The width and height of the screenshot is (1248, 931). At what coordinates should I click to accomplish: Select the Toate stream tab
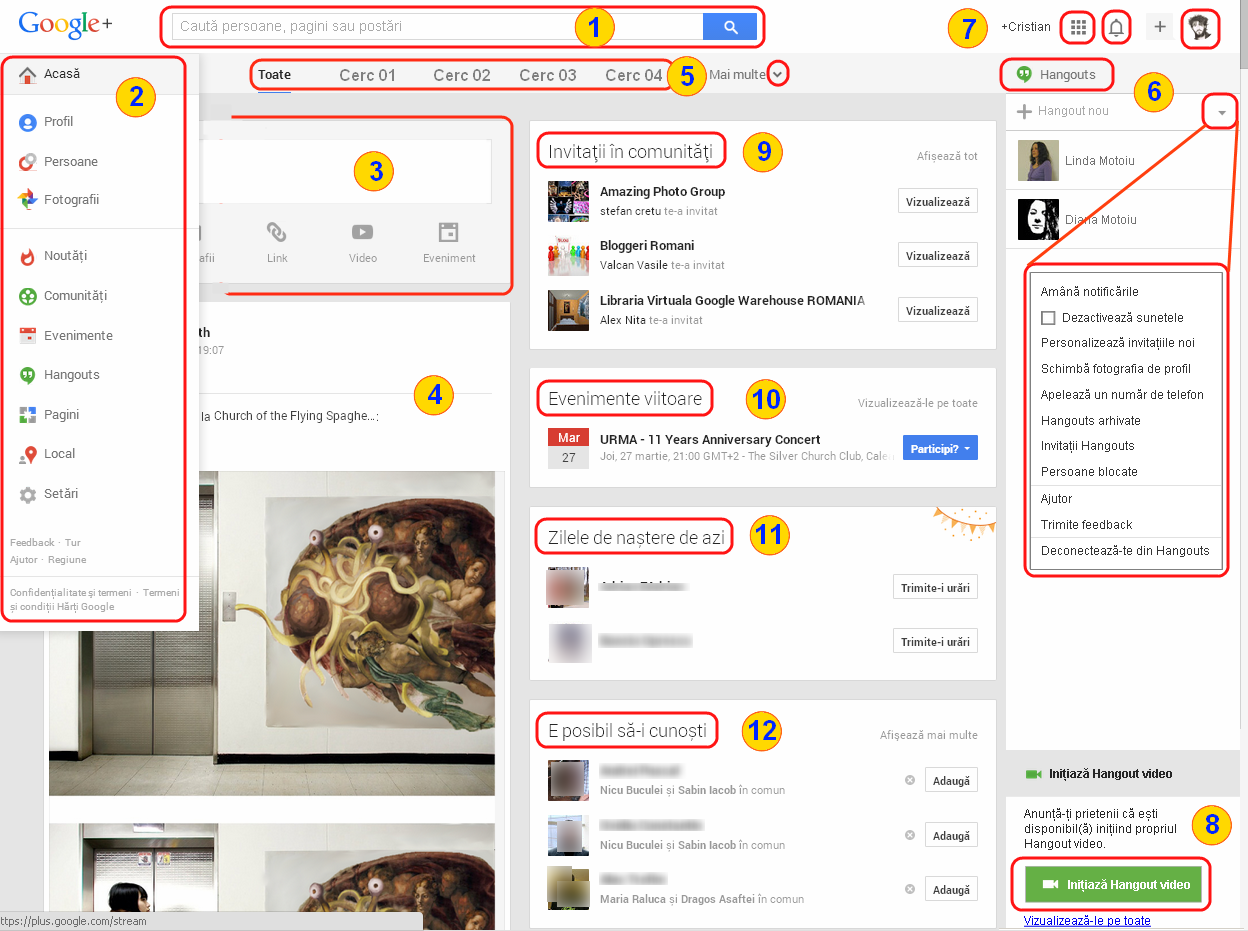274,75
